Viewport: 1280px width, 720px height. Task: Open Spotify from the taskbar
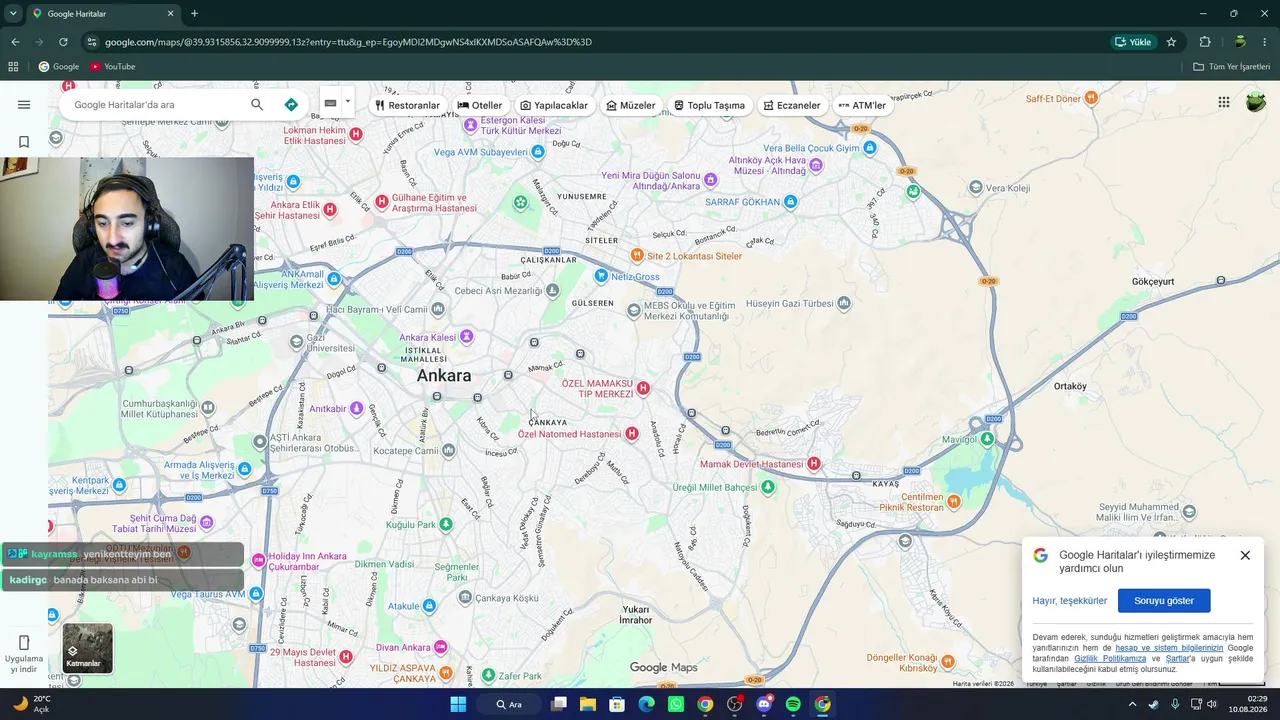[x=793, y=704]
